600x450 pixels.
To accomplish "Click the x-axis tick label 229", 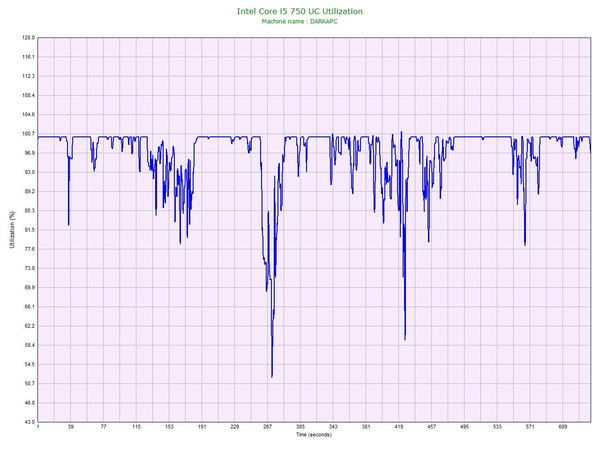I will click(235, 427).
